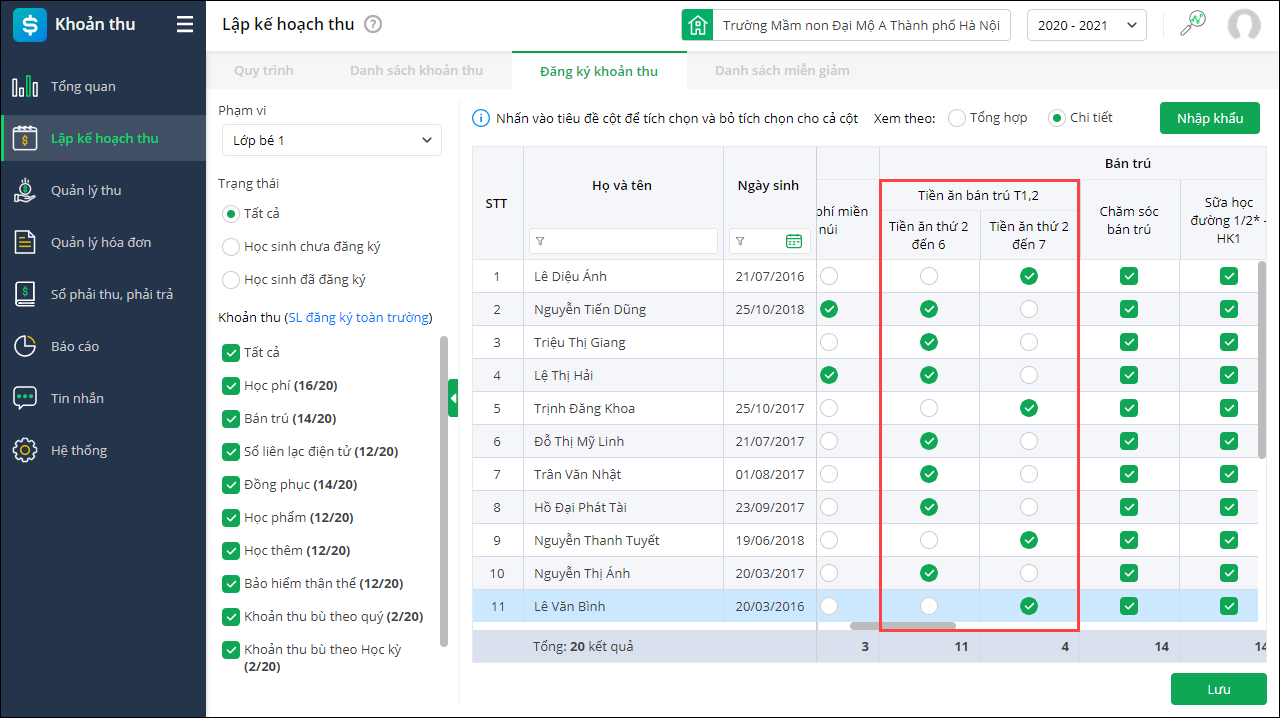
Task: Click the Báo cáo report icon
Action: click(25, 347)
